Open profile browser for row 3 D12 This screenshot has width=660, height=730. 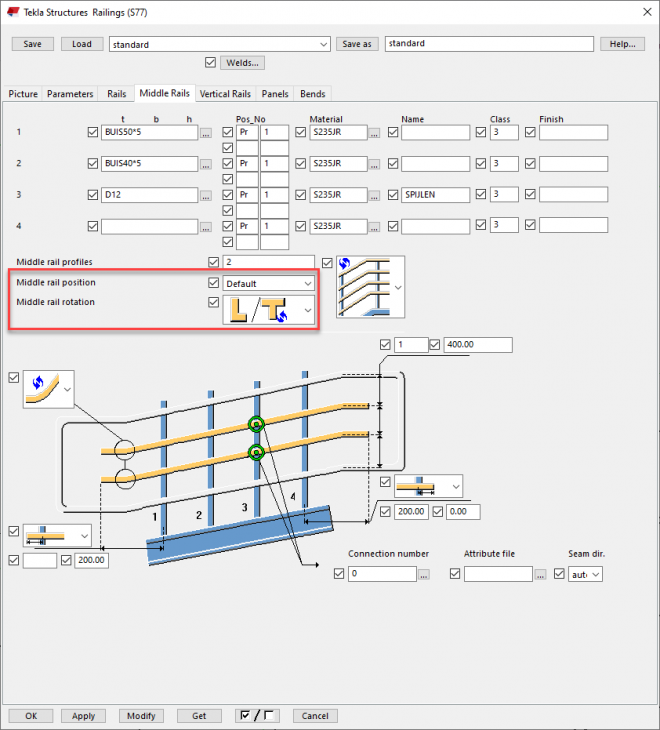point(206,196)
